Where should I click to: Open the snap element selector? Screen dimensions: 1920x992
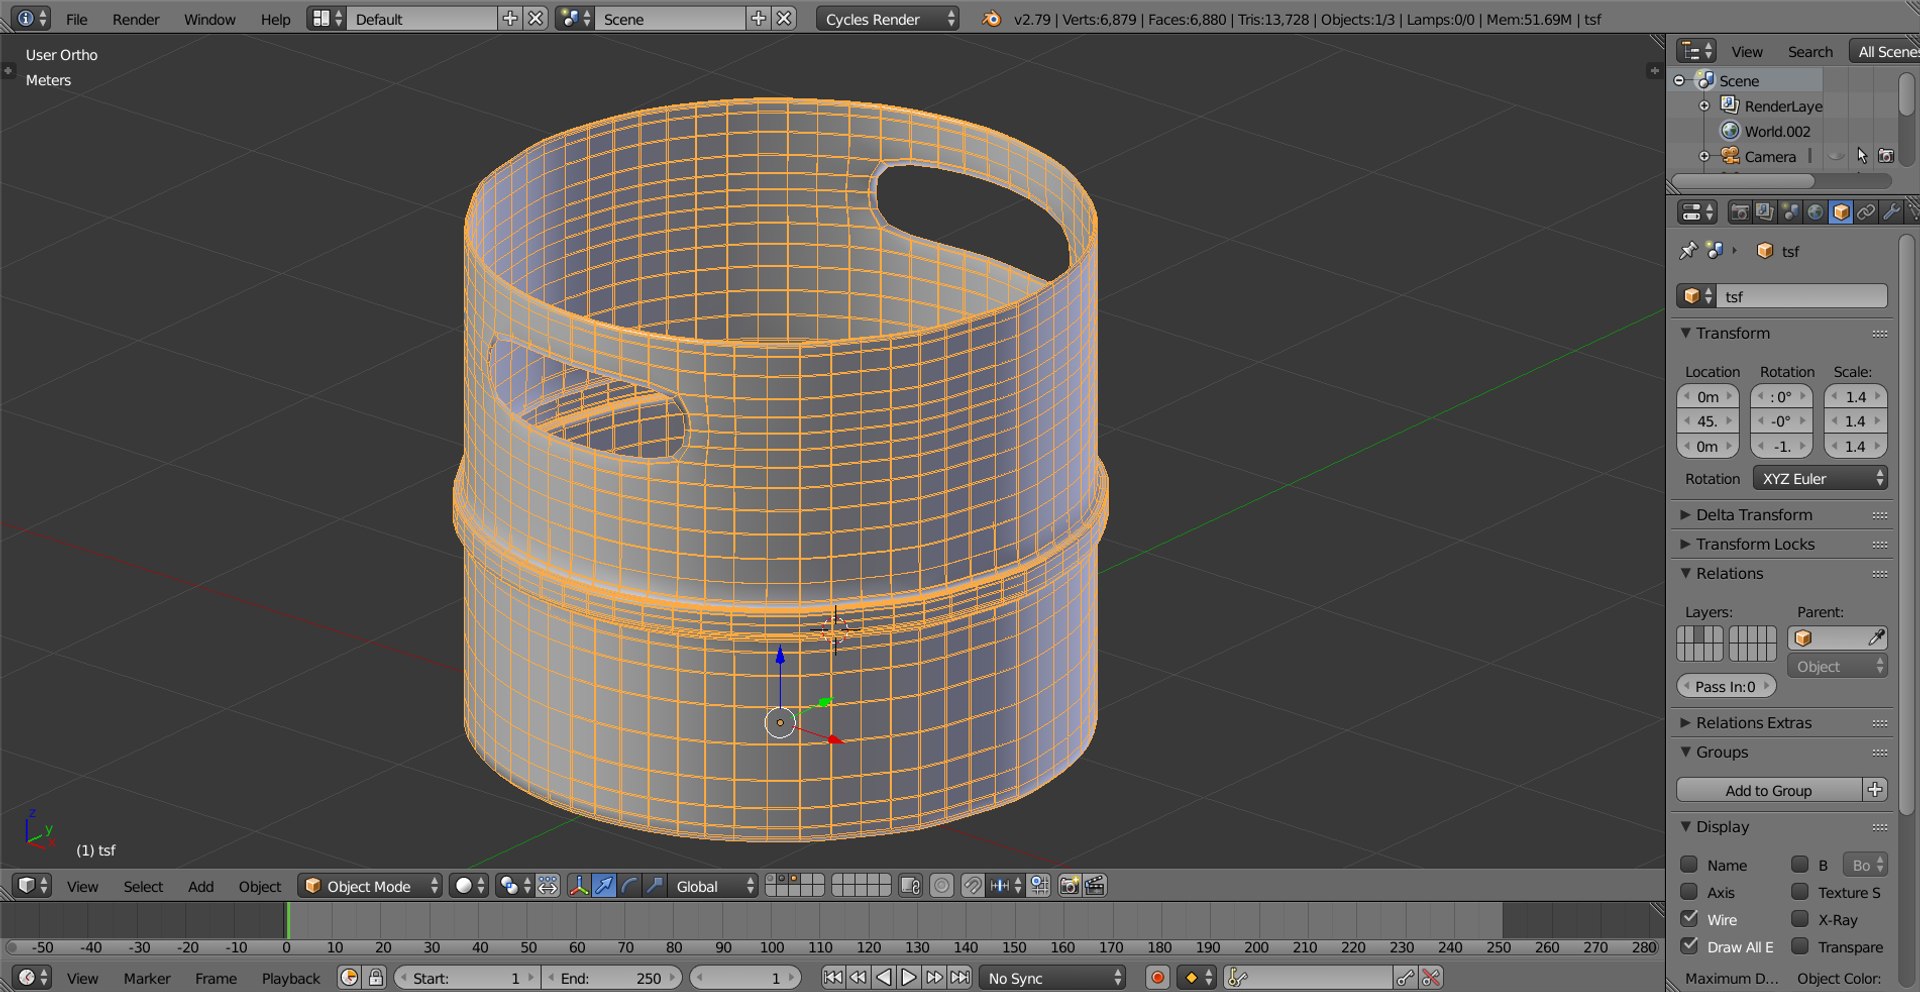point(1006,885)
